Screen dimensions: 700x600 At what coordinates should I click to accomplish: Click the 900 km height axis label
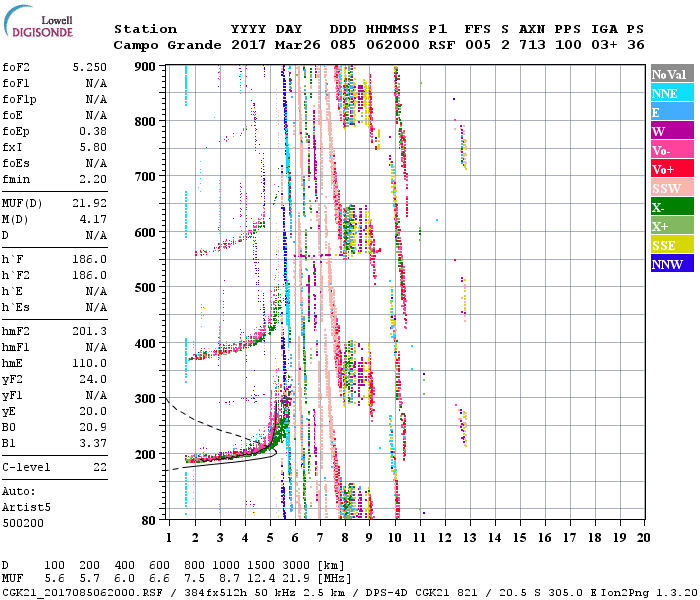tap(146, 67)
